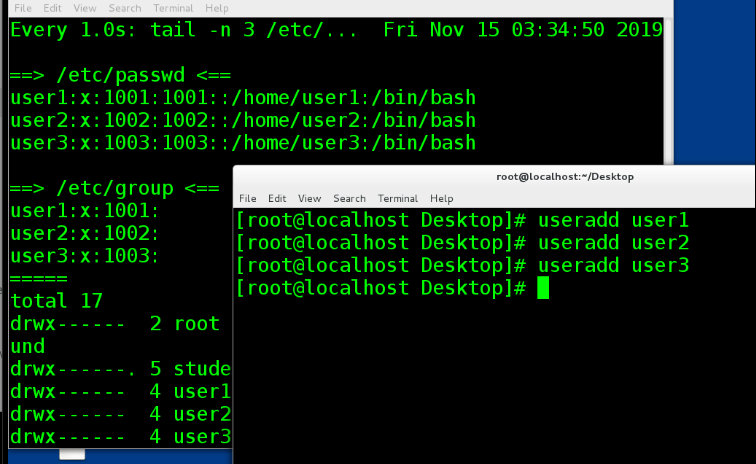Click the '==> /etc/passwd <==' header line
The image size is (756, 464).
pos(121,75)
